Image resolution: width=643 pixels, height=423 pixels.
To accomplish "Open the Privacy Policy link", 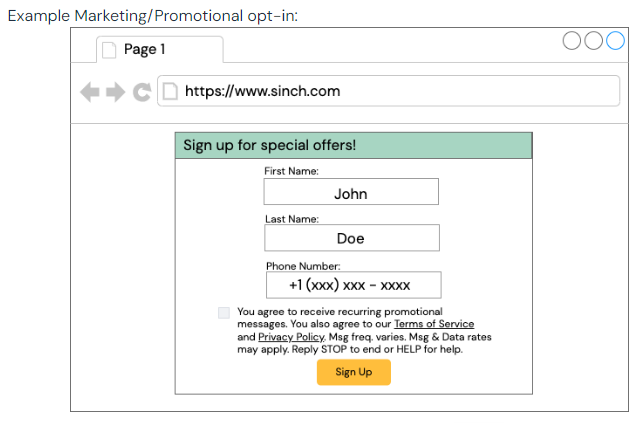I will 291,337.
